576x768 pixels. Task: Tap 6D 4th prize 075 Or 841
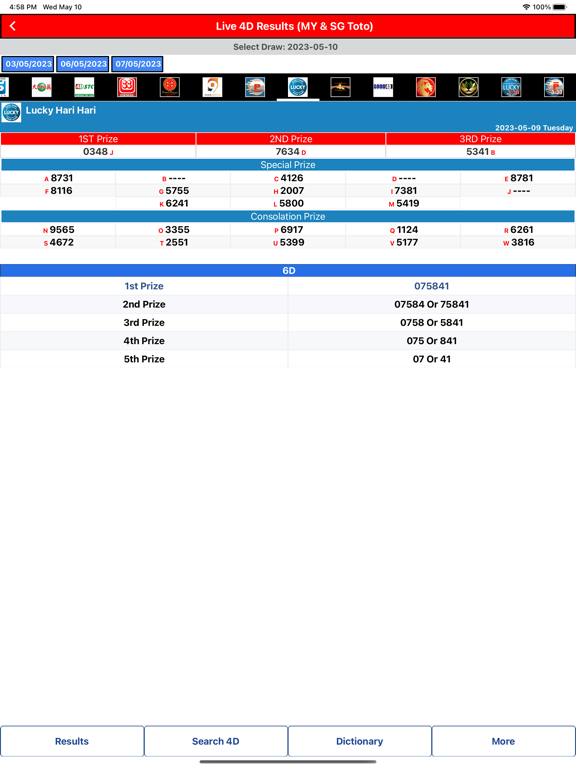pyautogui.click(x=432, y=341)
